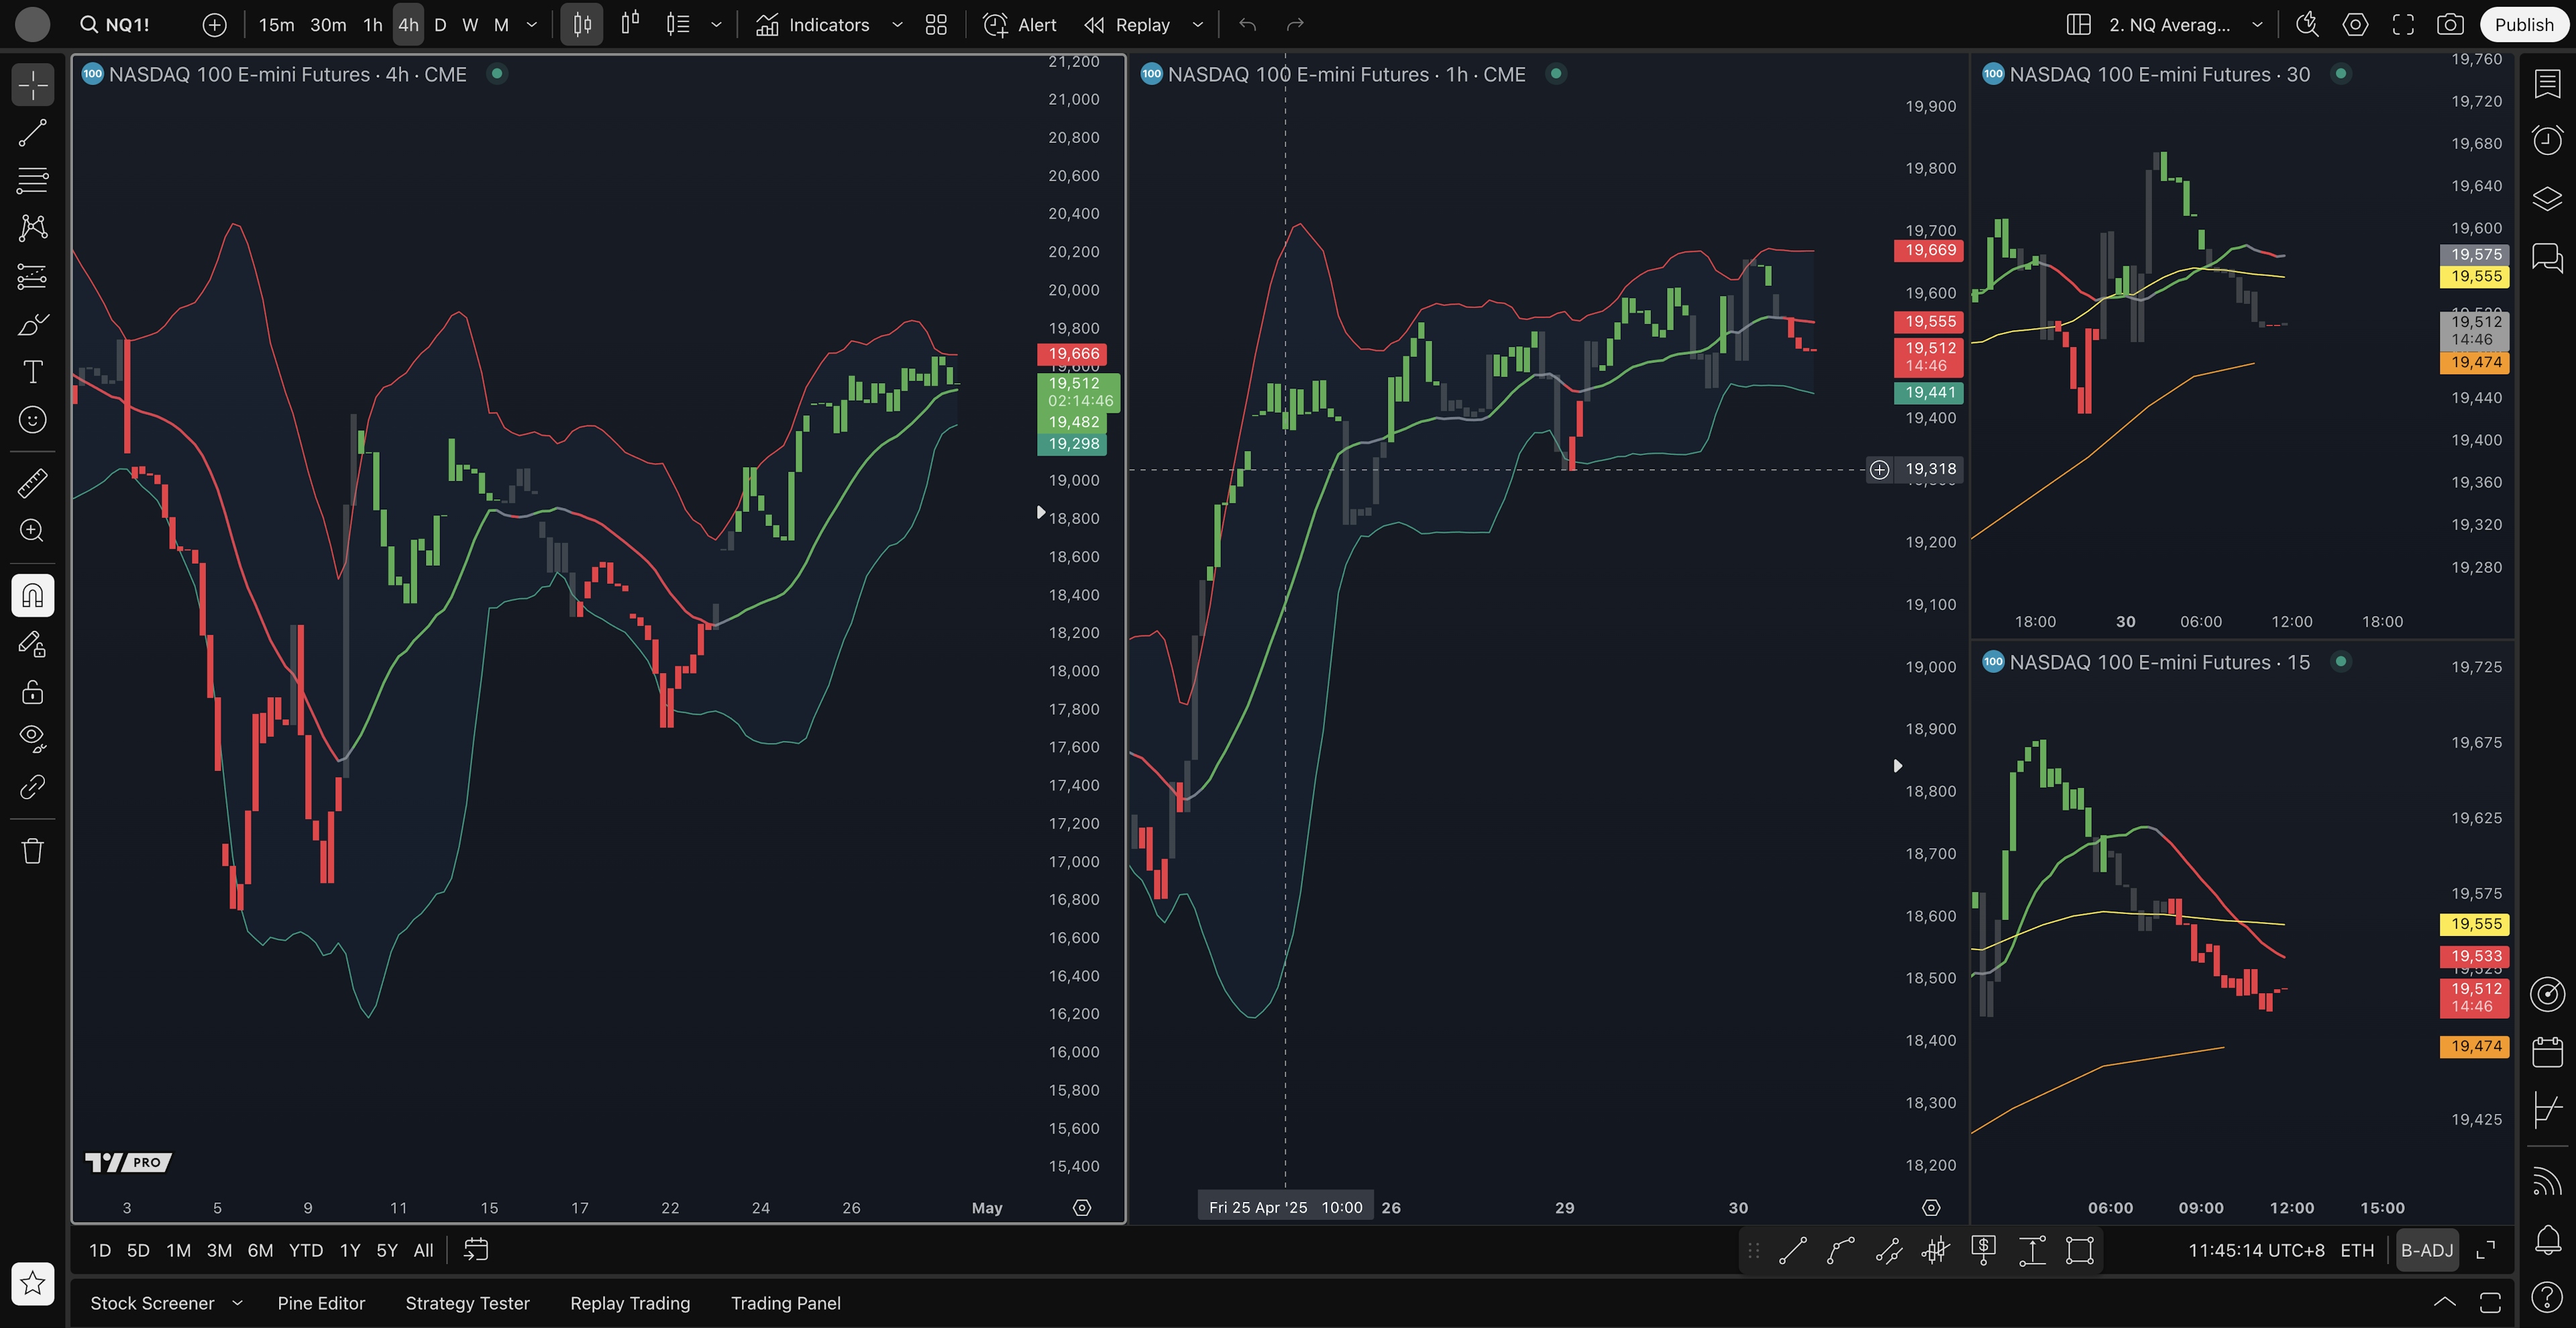Open the layout grid templates icon
This screenshot has height=1328, width=2576.
(x=936, y=25)
